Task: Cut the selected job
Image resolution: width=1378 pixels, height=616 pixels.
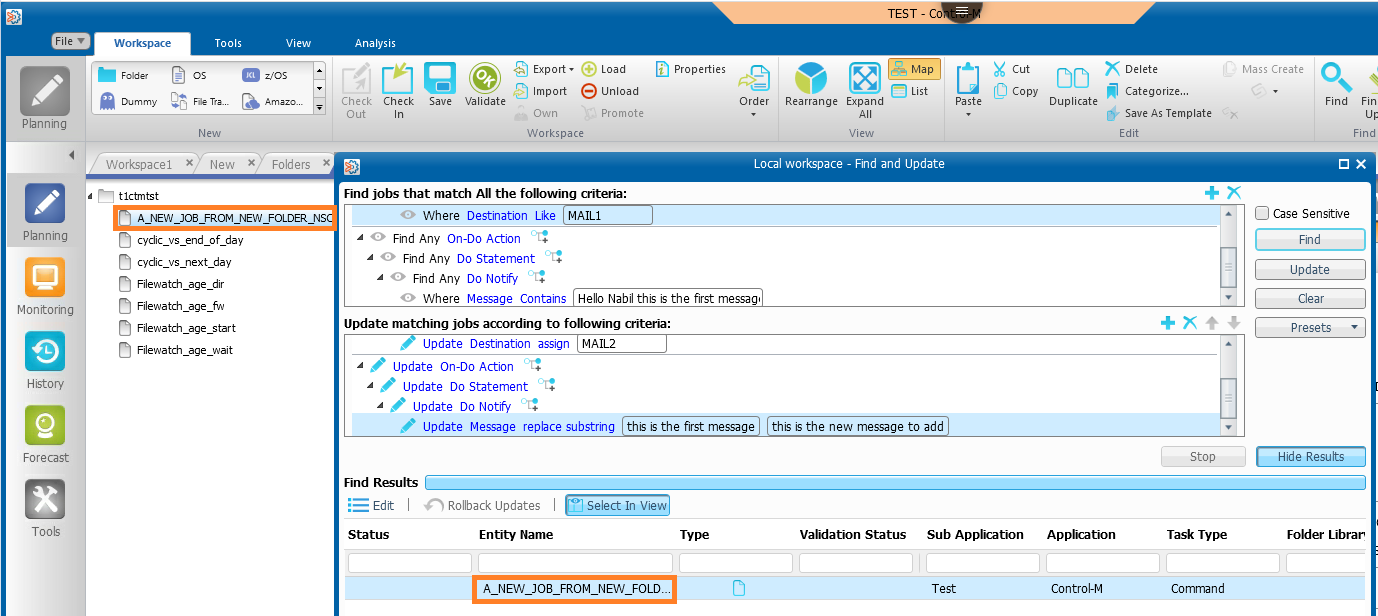Action: pyautogui.click(x=1011, y=69)
